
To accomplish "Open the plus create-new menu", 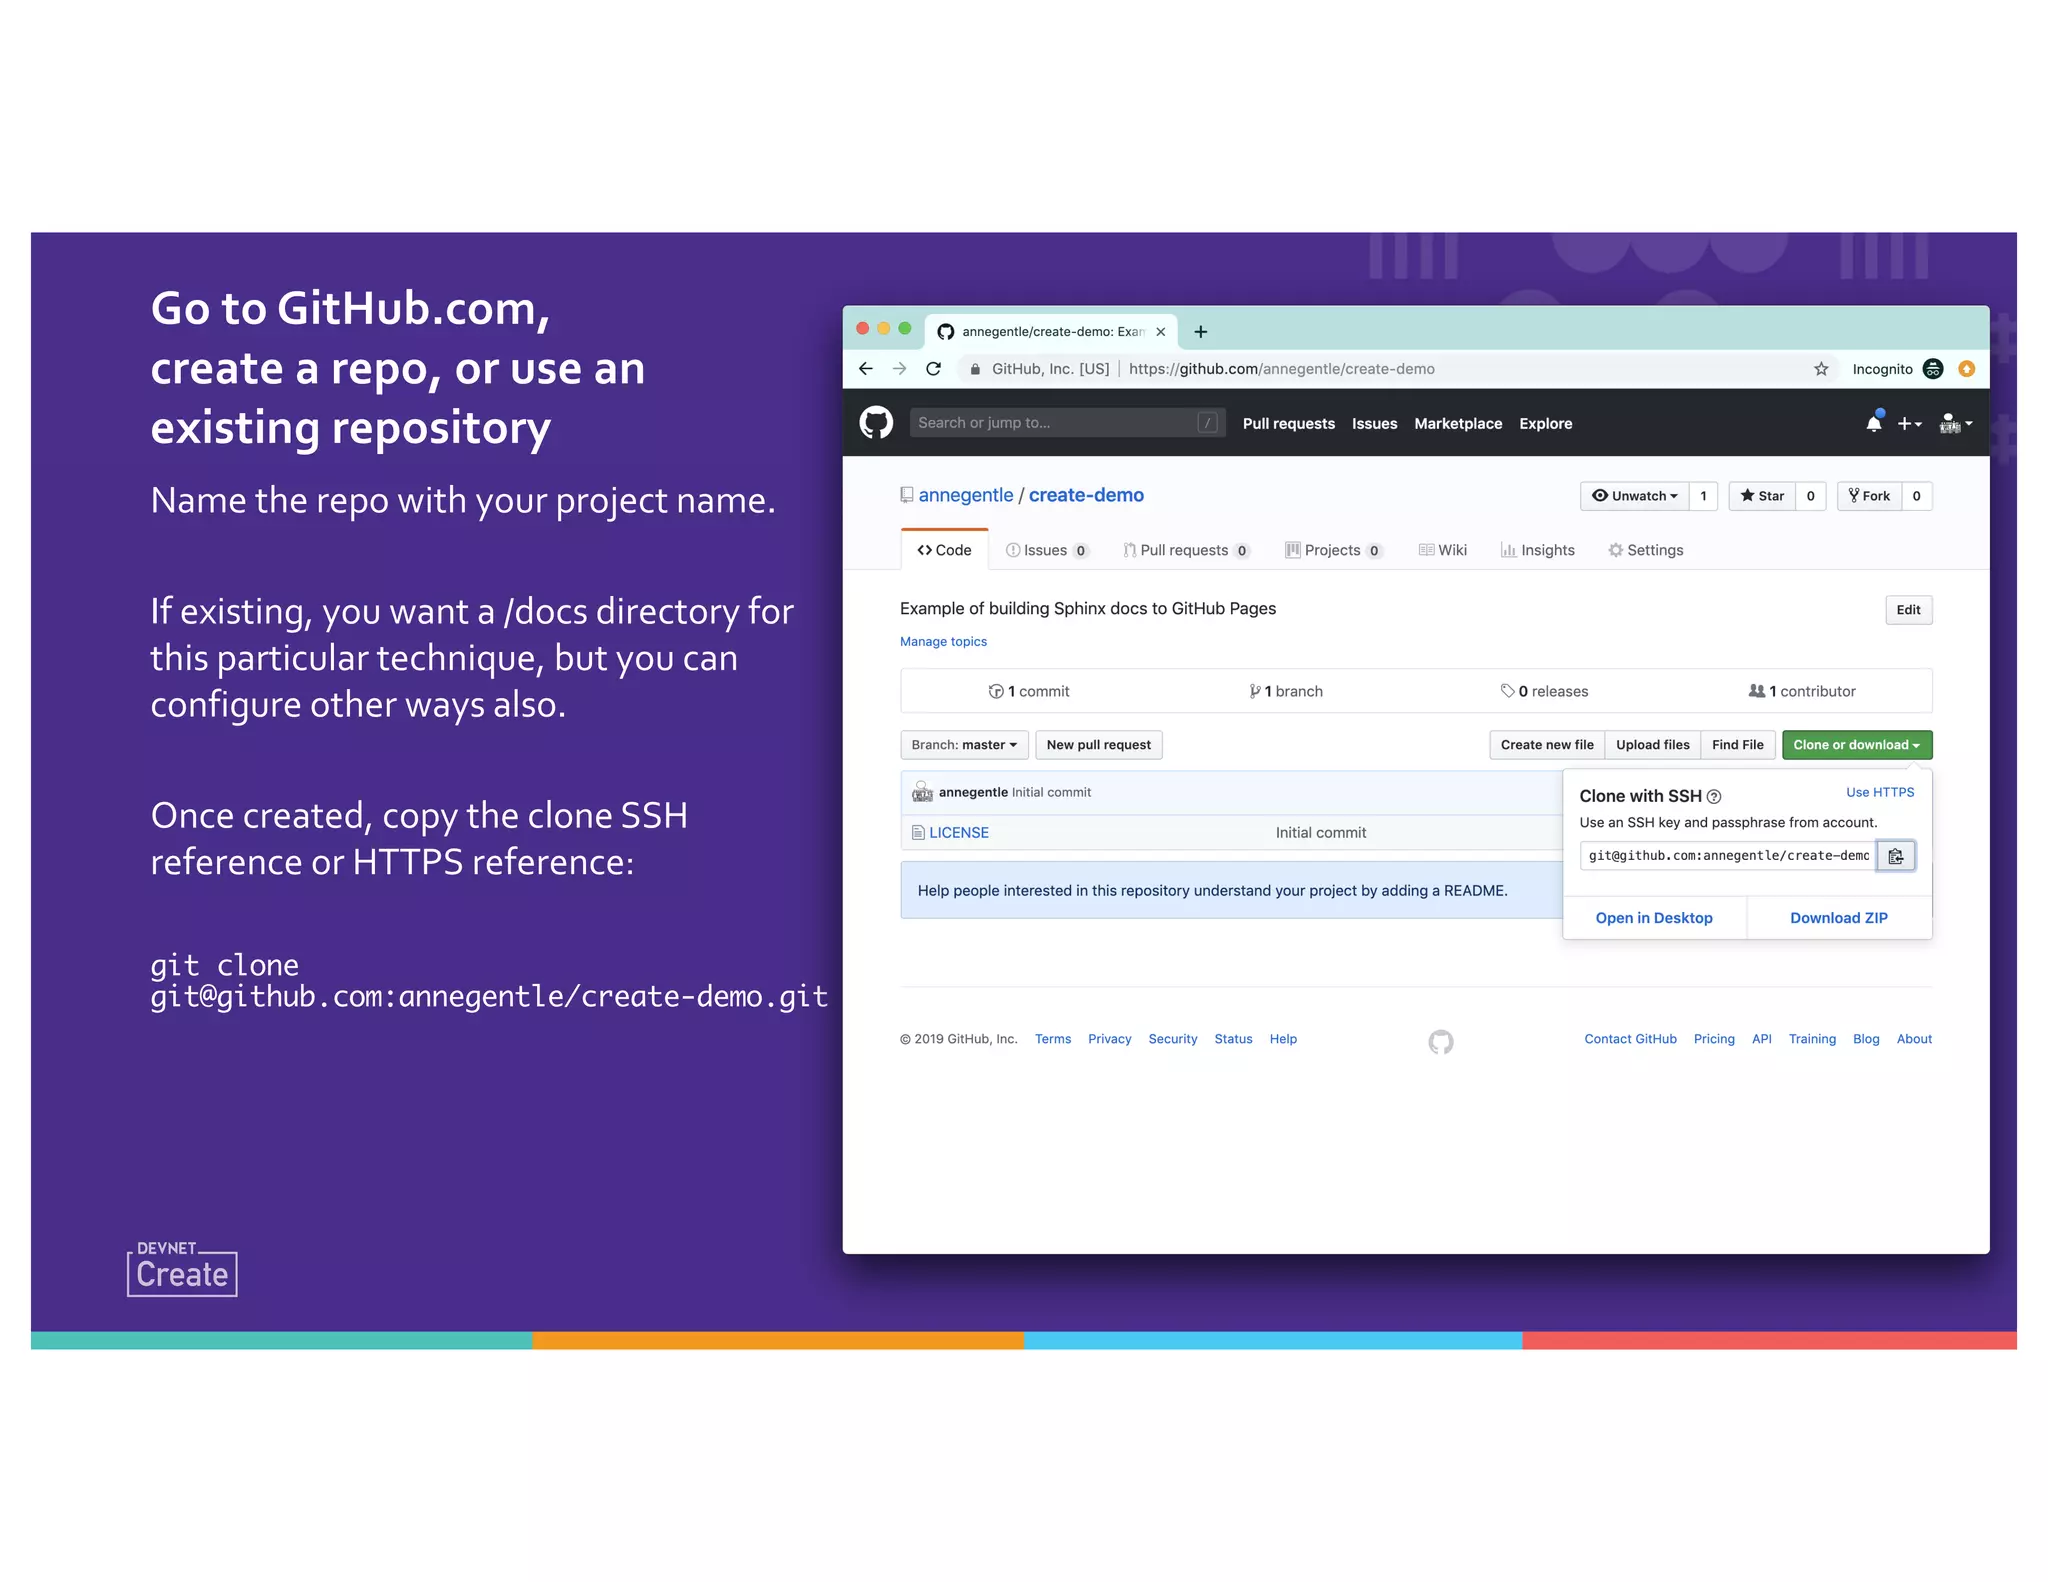I will pos(1909,424).
